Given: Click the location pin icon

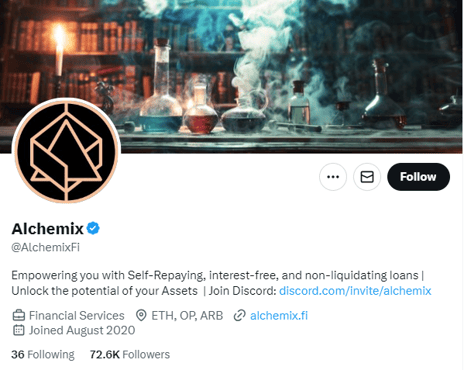Looking at the screenshot, I should [141, 315].
